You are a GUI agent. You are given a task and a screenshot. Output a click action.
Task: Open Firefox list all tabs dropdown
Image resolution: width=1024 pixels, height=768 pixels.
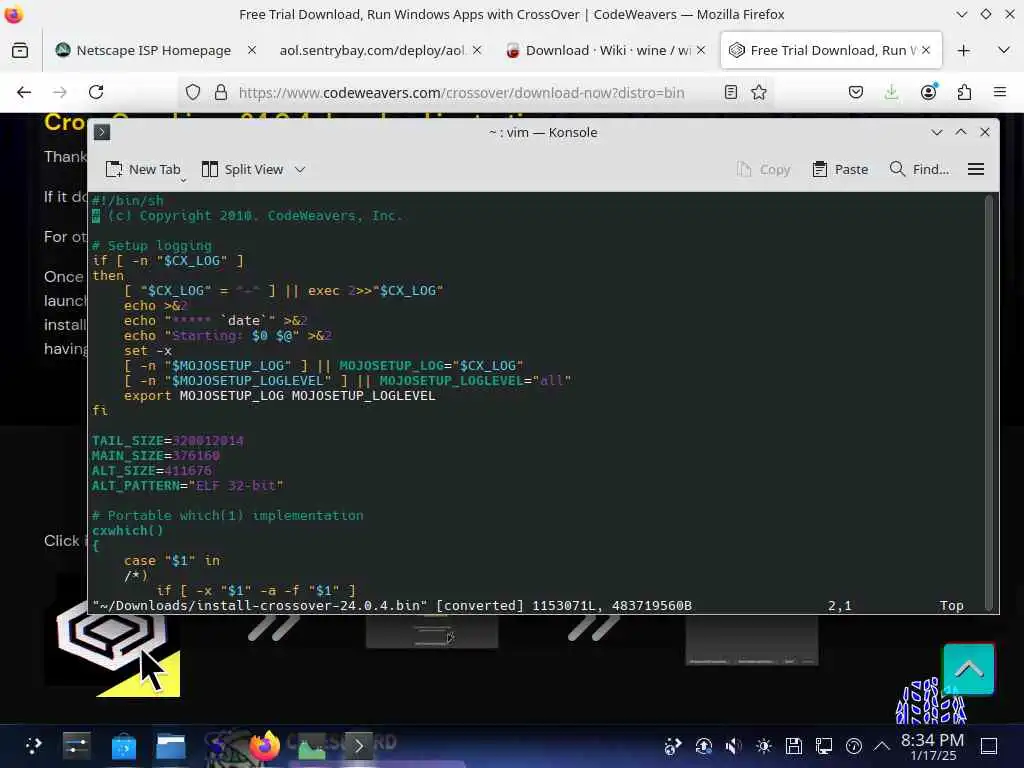1004,50
